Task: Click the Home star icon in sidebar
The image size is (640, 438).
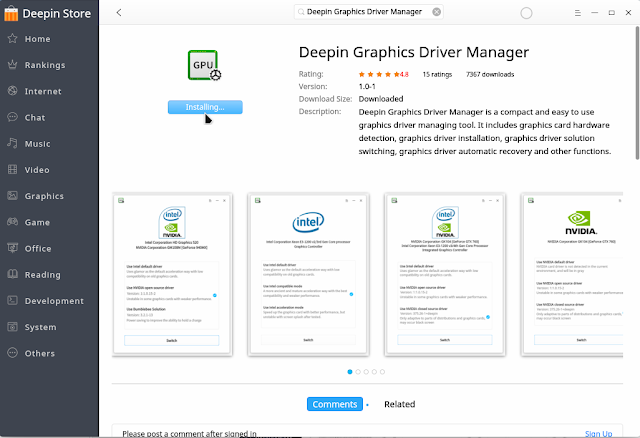Action: (x=13, y=38)
